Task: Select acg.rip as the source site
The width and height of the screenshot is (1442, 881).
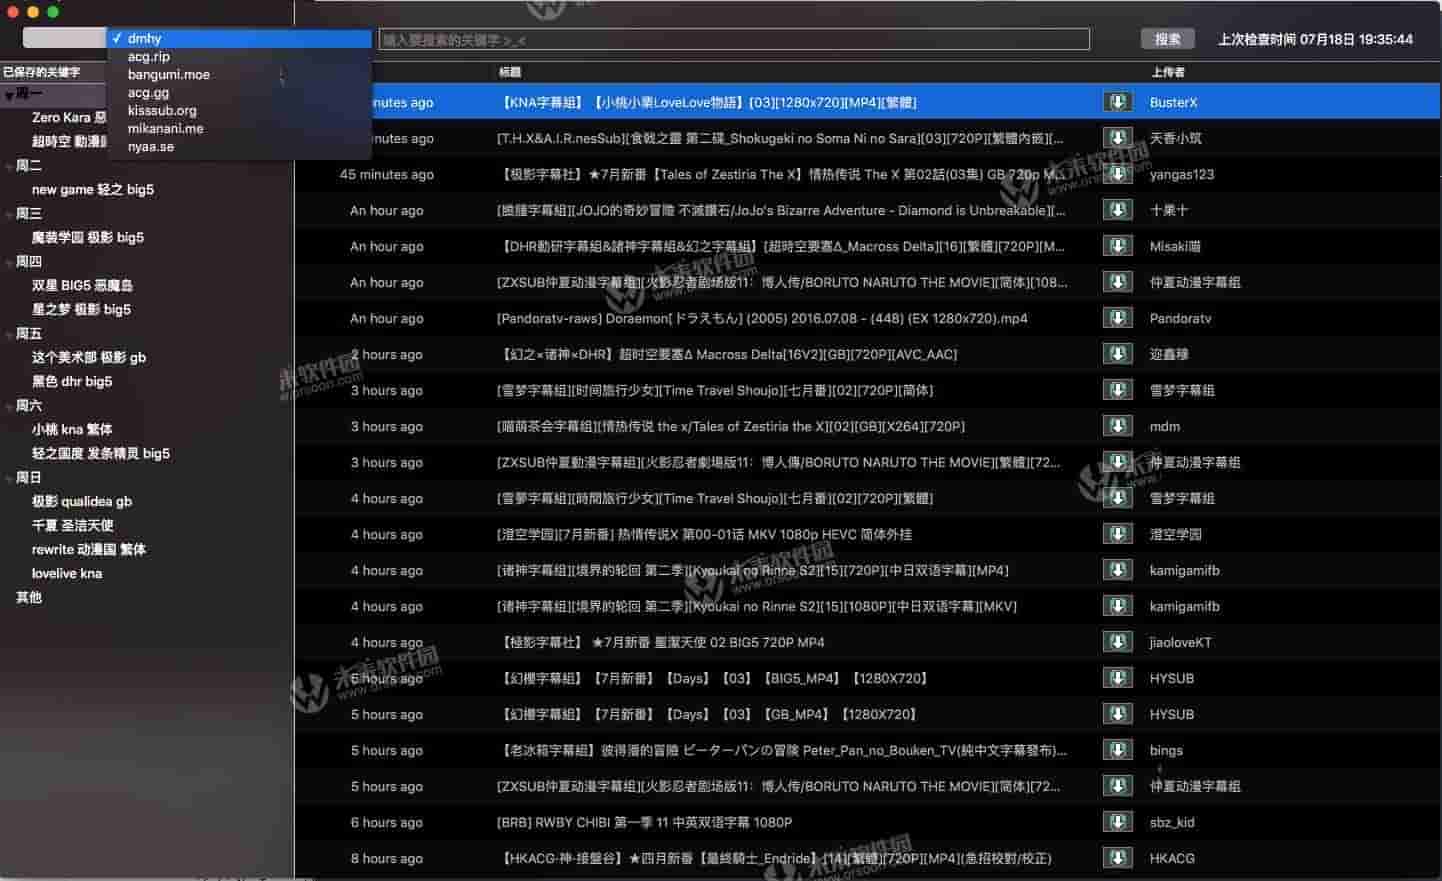Action: pos(239,57)
